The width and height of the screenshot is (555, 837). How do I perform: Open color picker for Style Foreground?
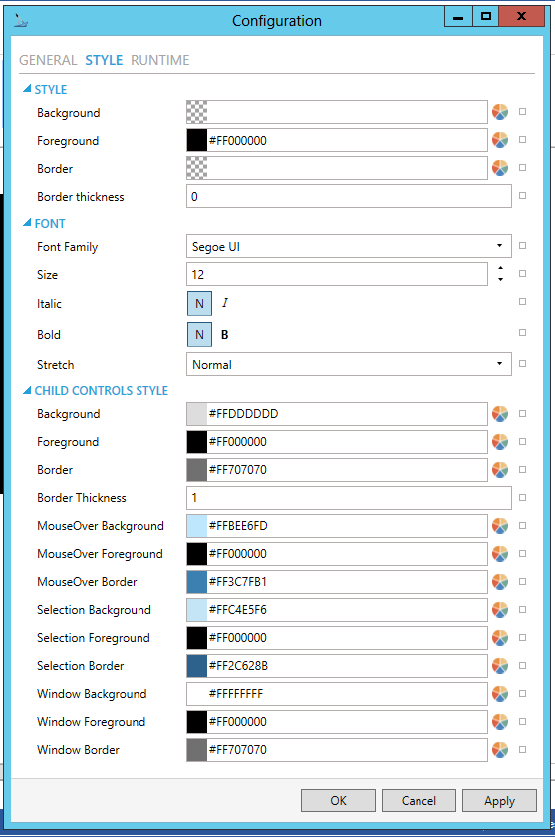[500, 140]
